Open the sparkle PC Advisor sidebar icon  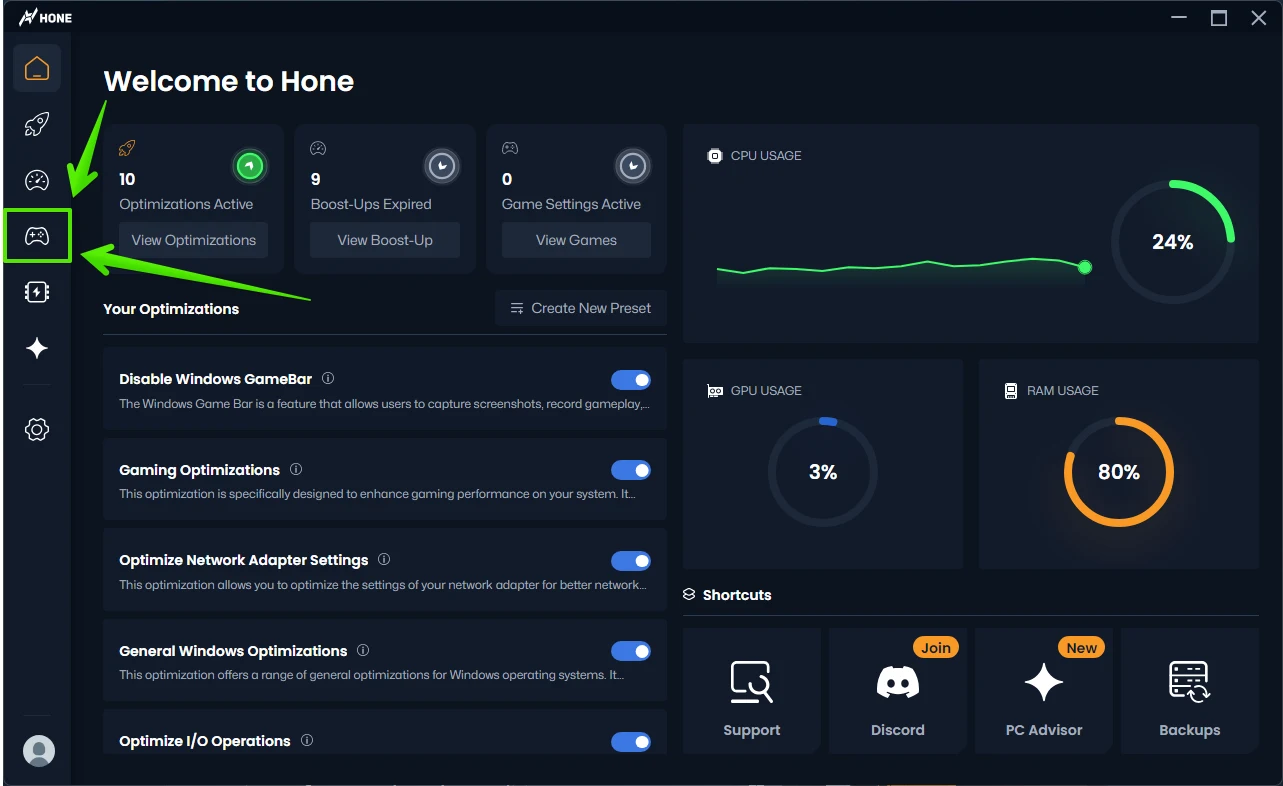coord(37,348)
